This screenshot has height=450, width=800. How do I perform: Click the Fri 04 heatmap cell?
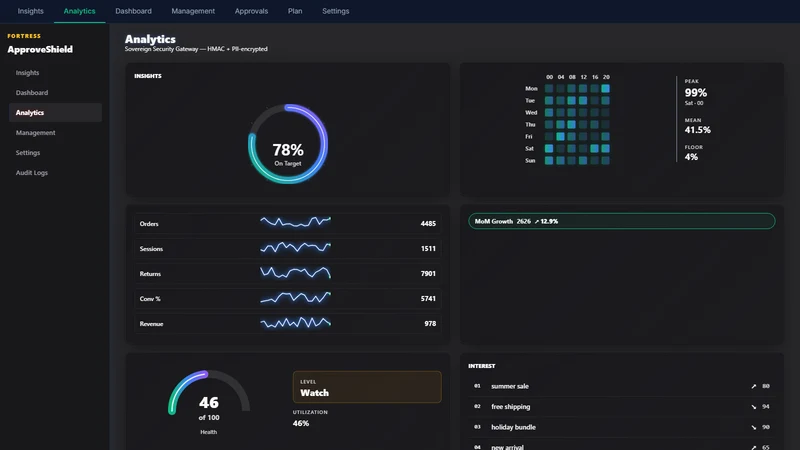coord(560,136)
